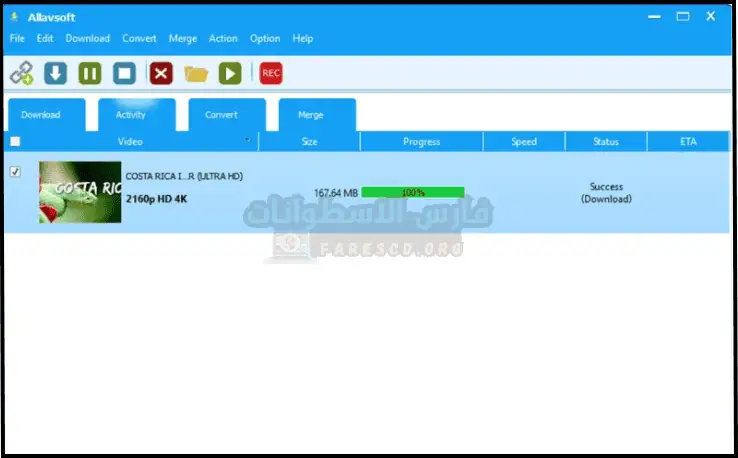
Task: Open the Option menu
Action: 265,39
